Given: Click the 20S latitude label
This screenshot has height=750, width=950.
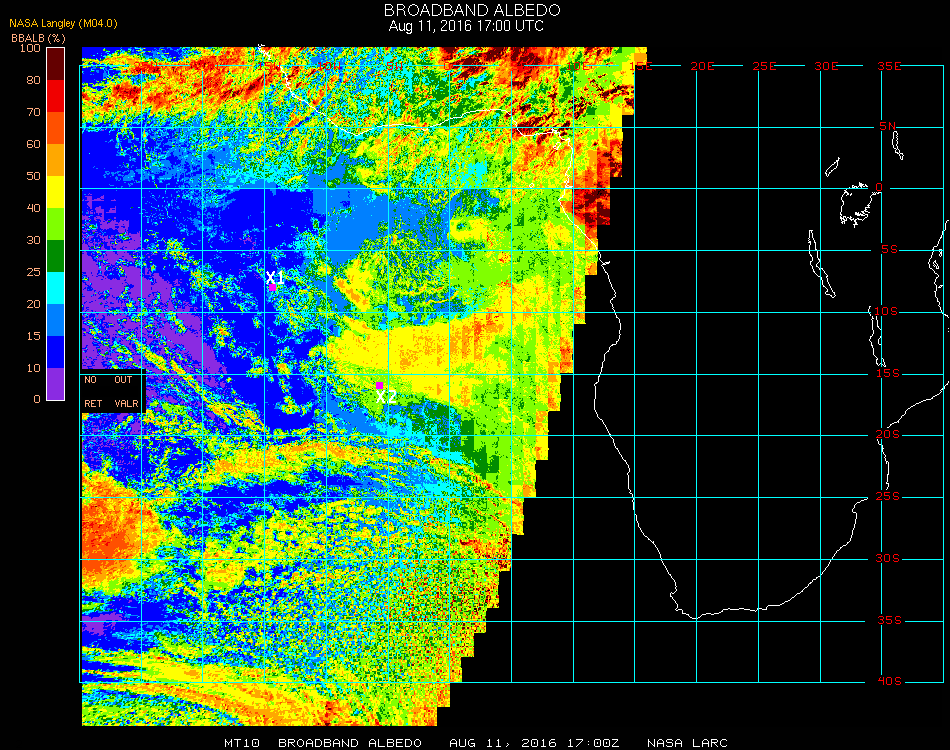Looking at the screenshot, I should click(x=888, y=434).
